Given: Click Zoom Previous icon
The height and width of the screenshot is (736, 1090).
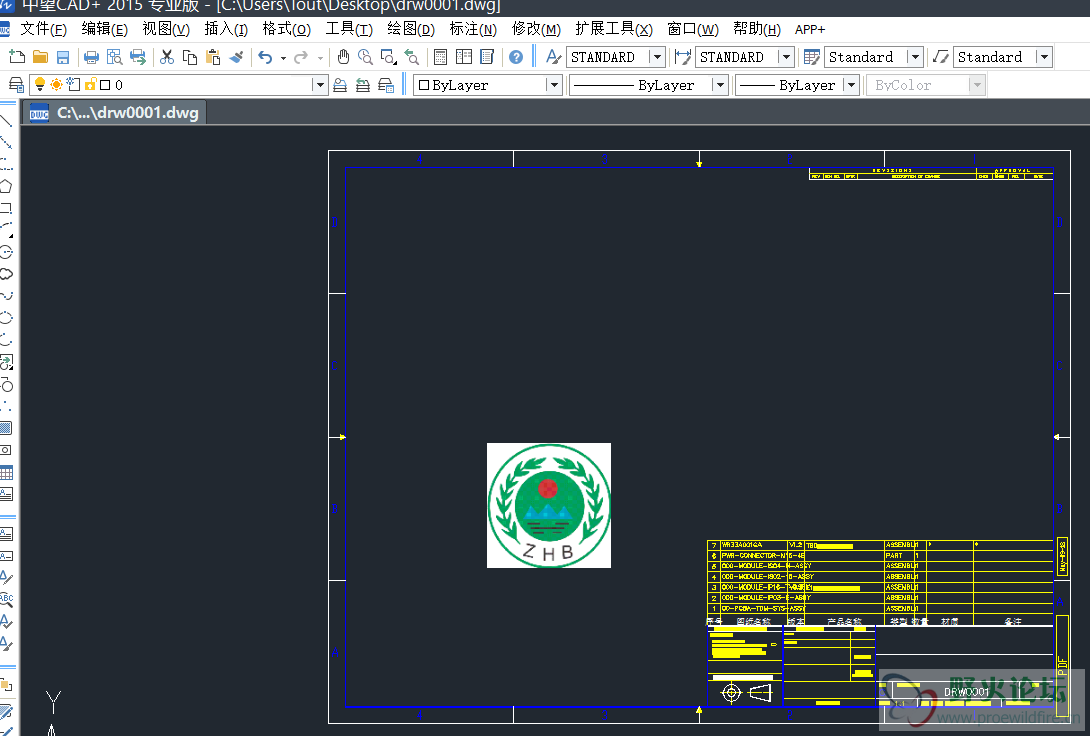Looking at the screenshot, I should coord(412,57).
